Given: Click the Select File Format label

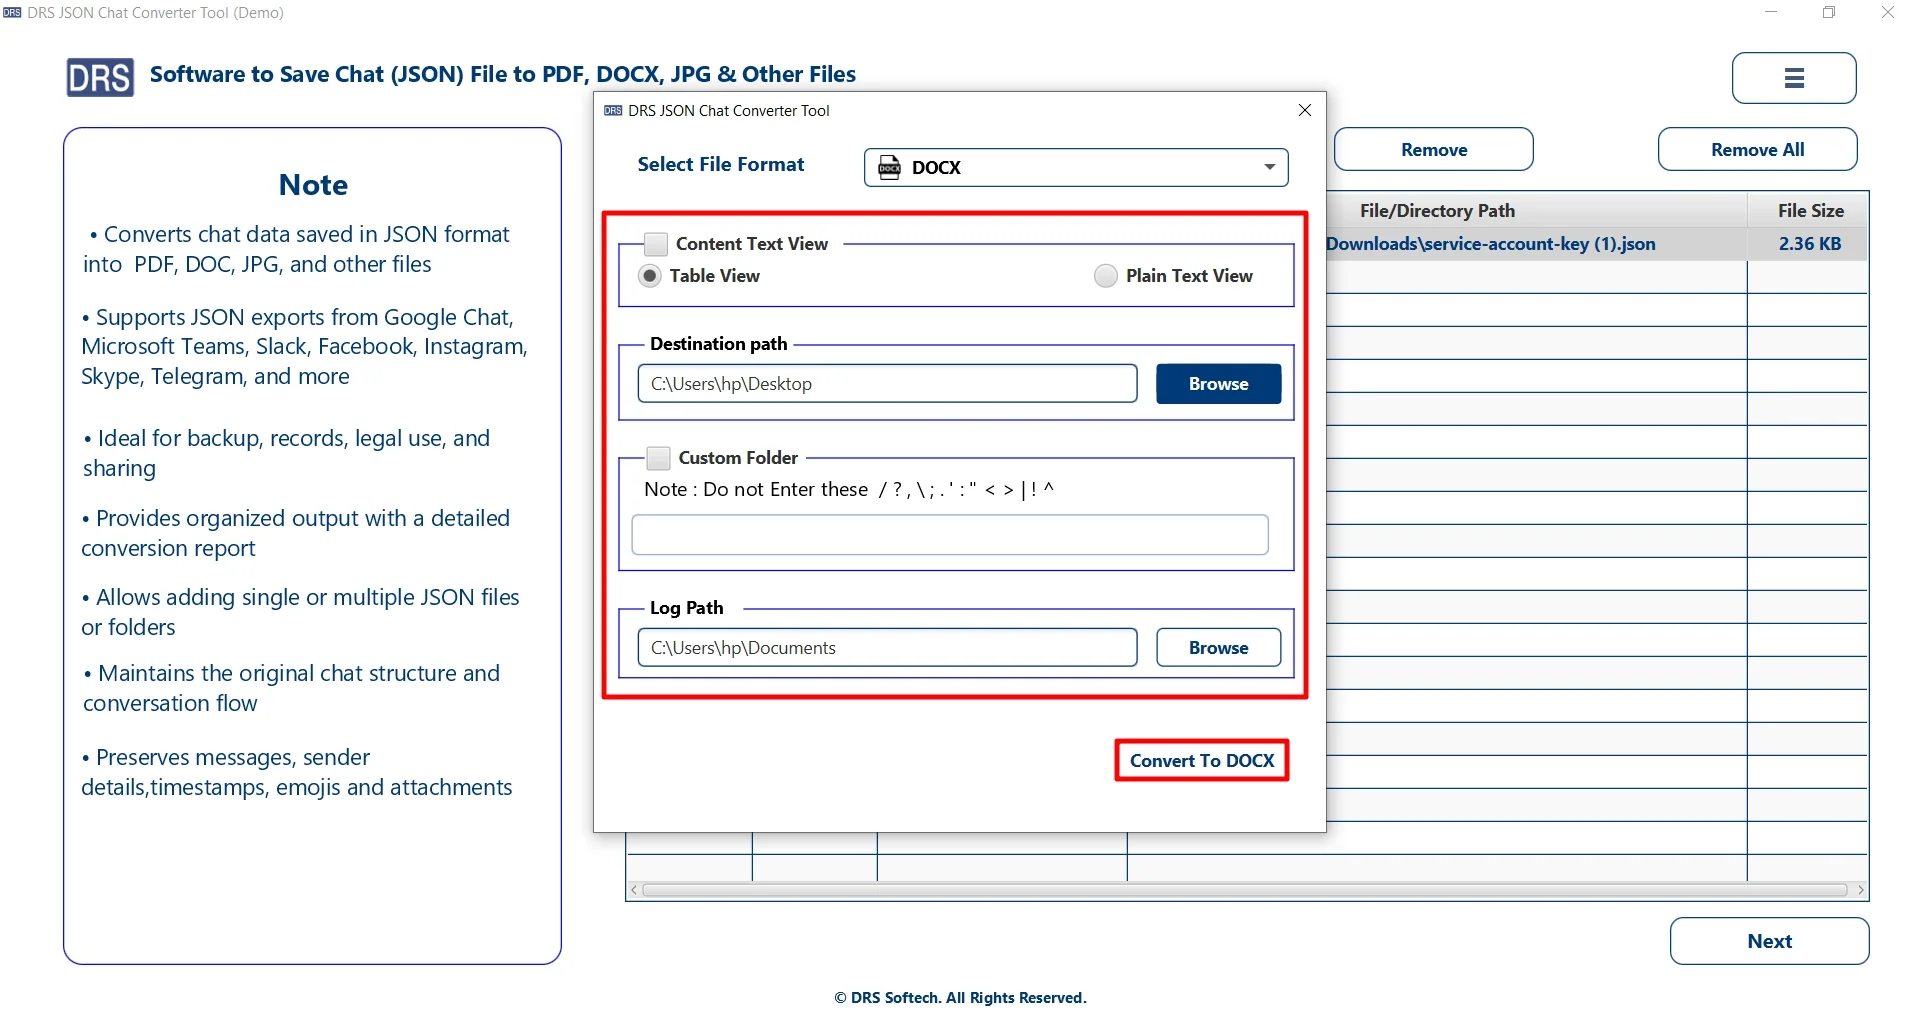Looking at the screenshot, I should tap(720, 165).
